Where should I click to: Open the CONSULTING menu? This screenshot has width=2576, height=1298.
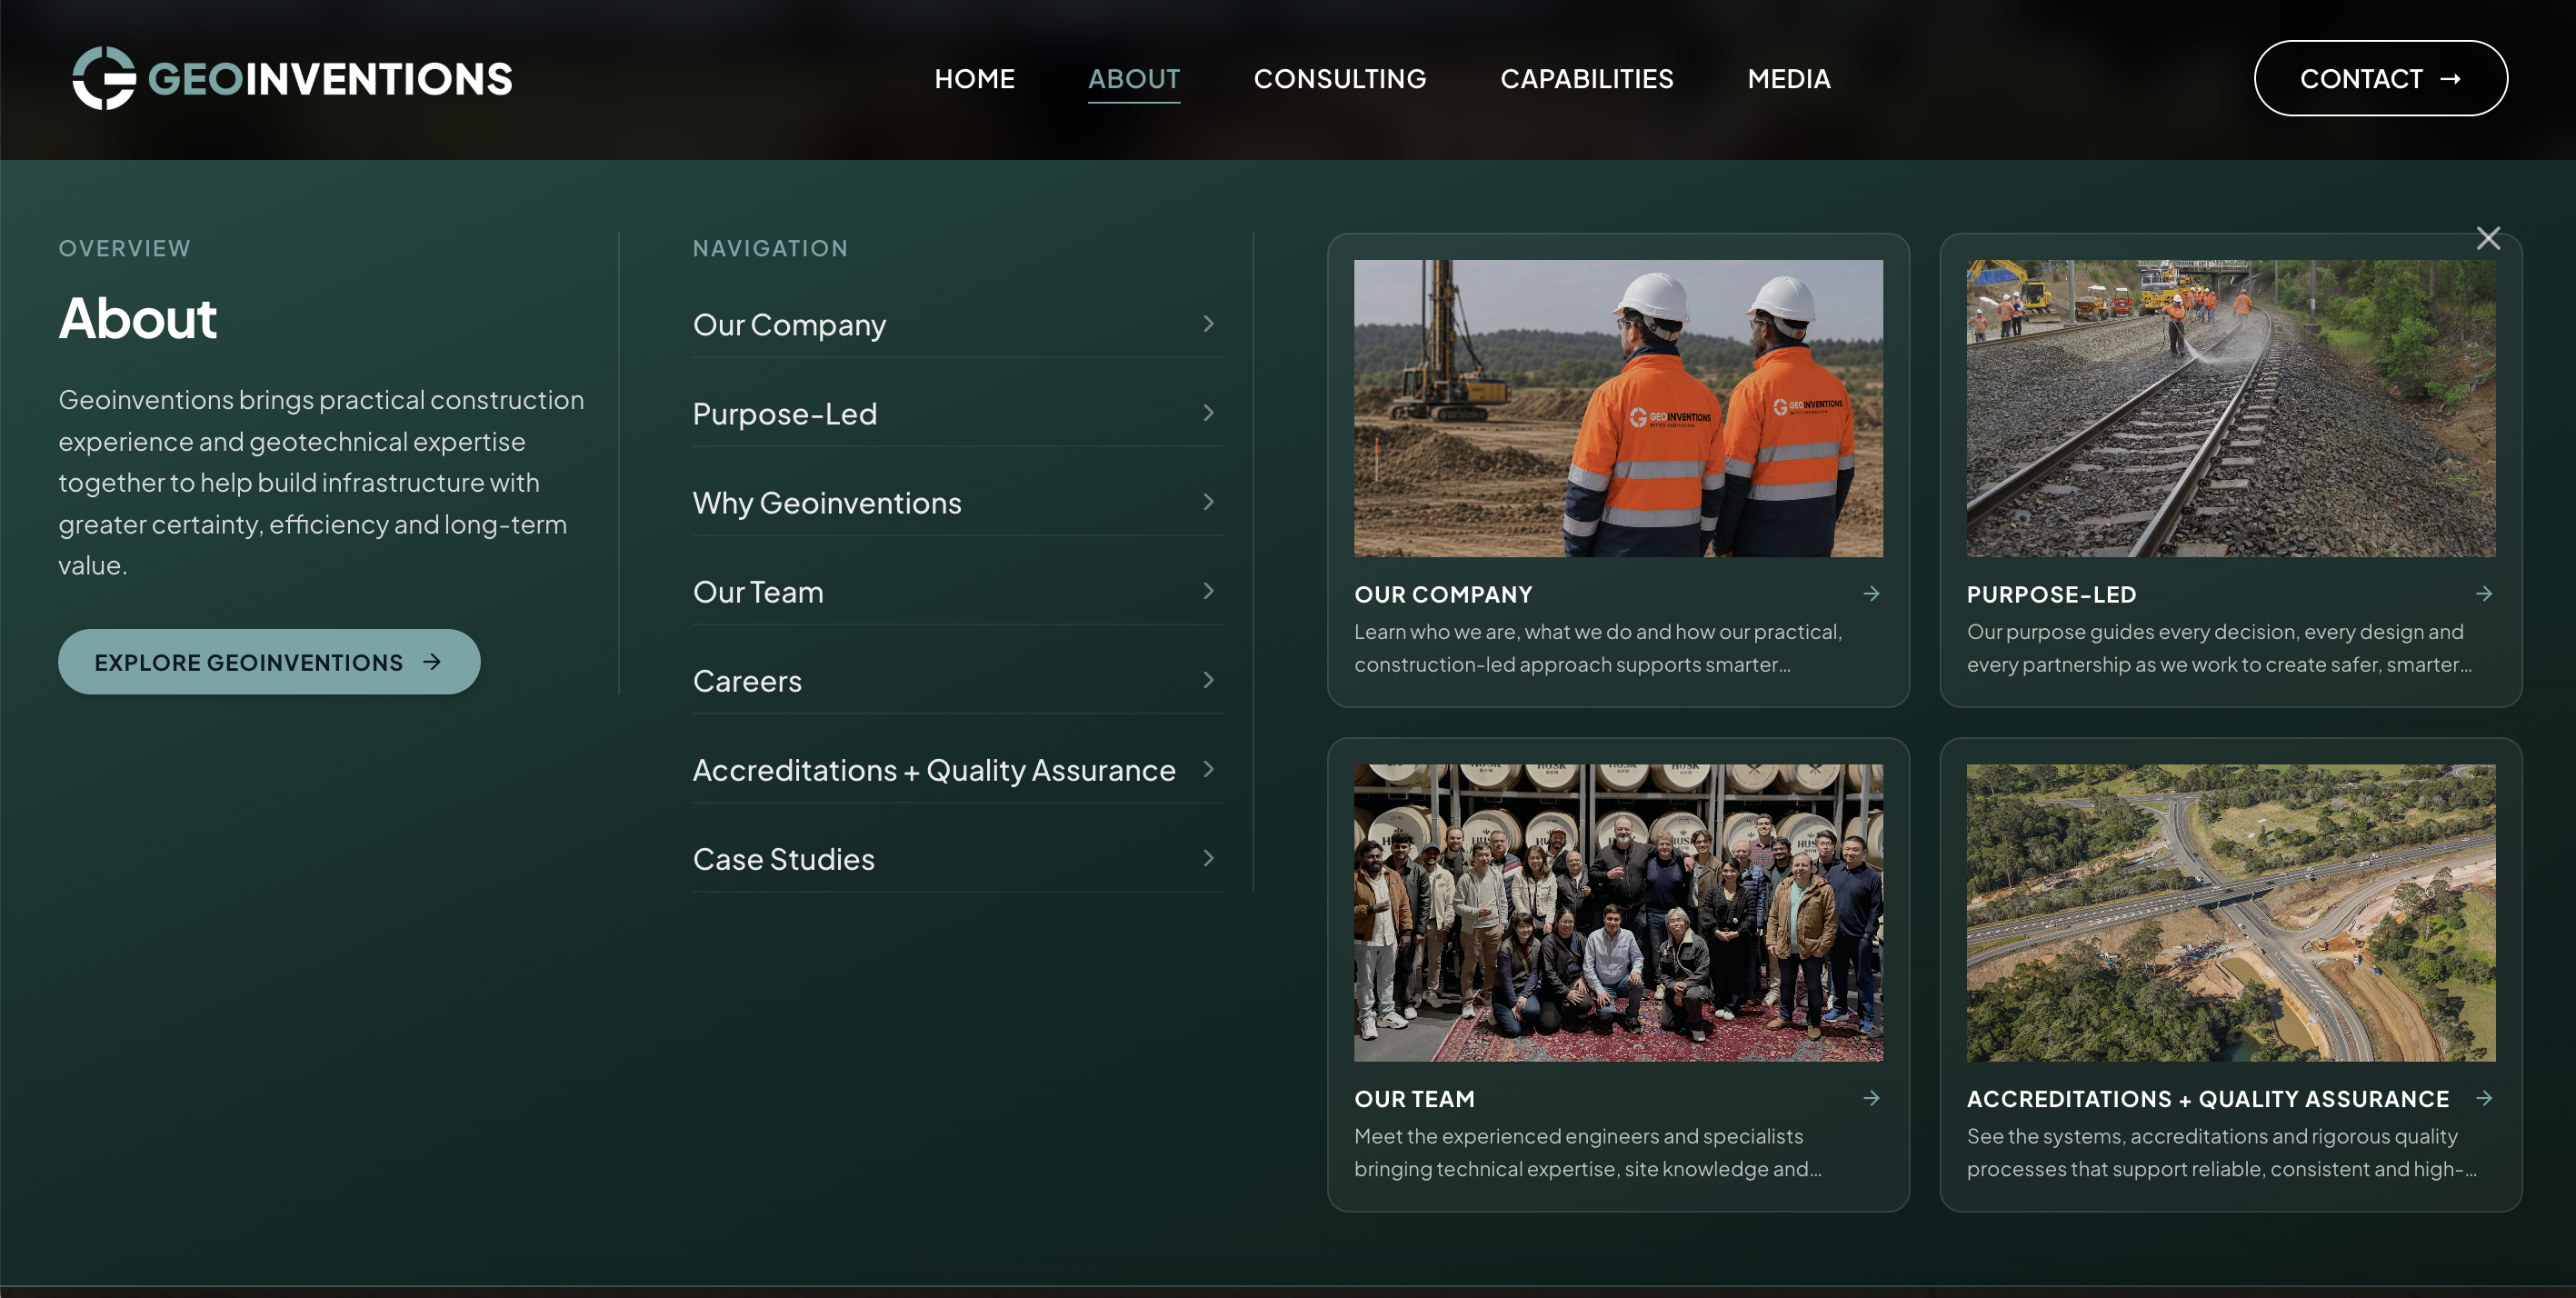(x=1340, y=78)
